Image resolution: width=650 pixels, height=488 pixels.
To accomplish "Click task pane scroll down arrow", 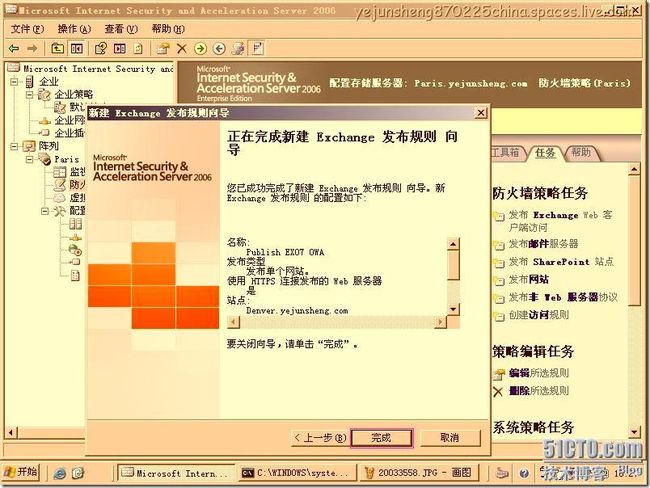I will tap(634, 432).
